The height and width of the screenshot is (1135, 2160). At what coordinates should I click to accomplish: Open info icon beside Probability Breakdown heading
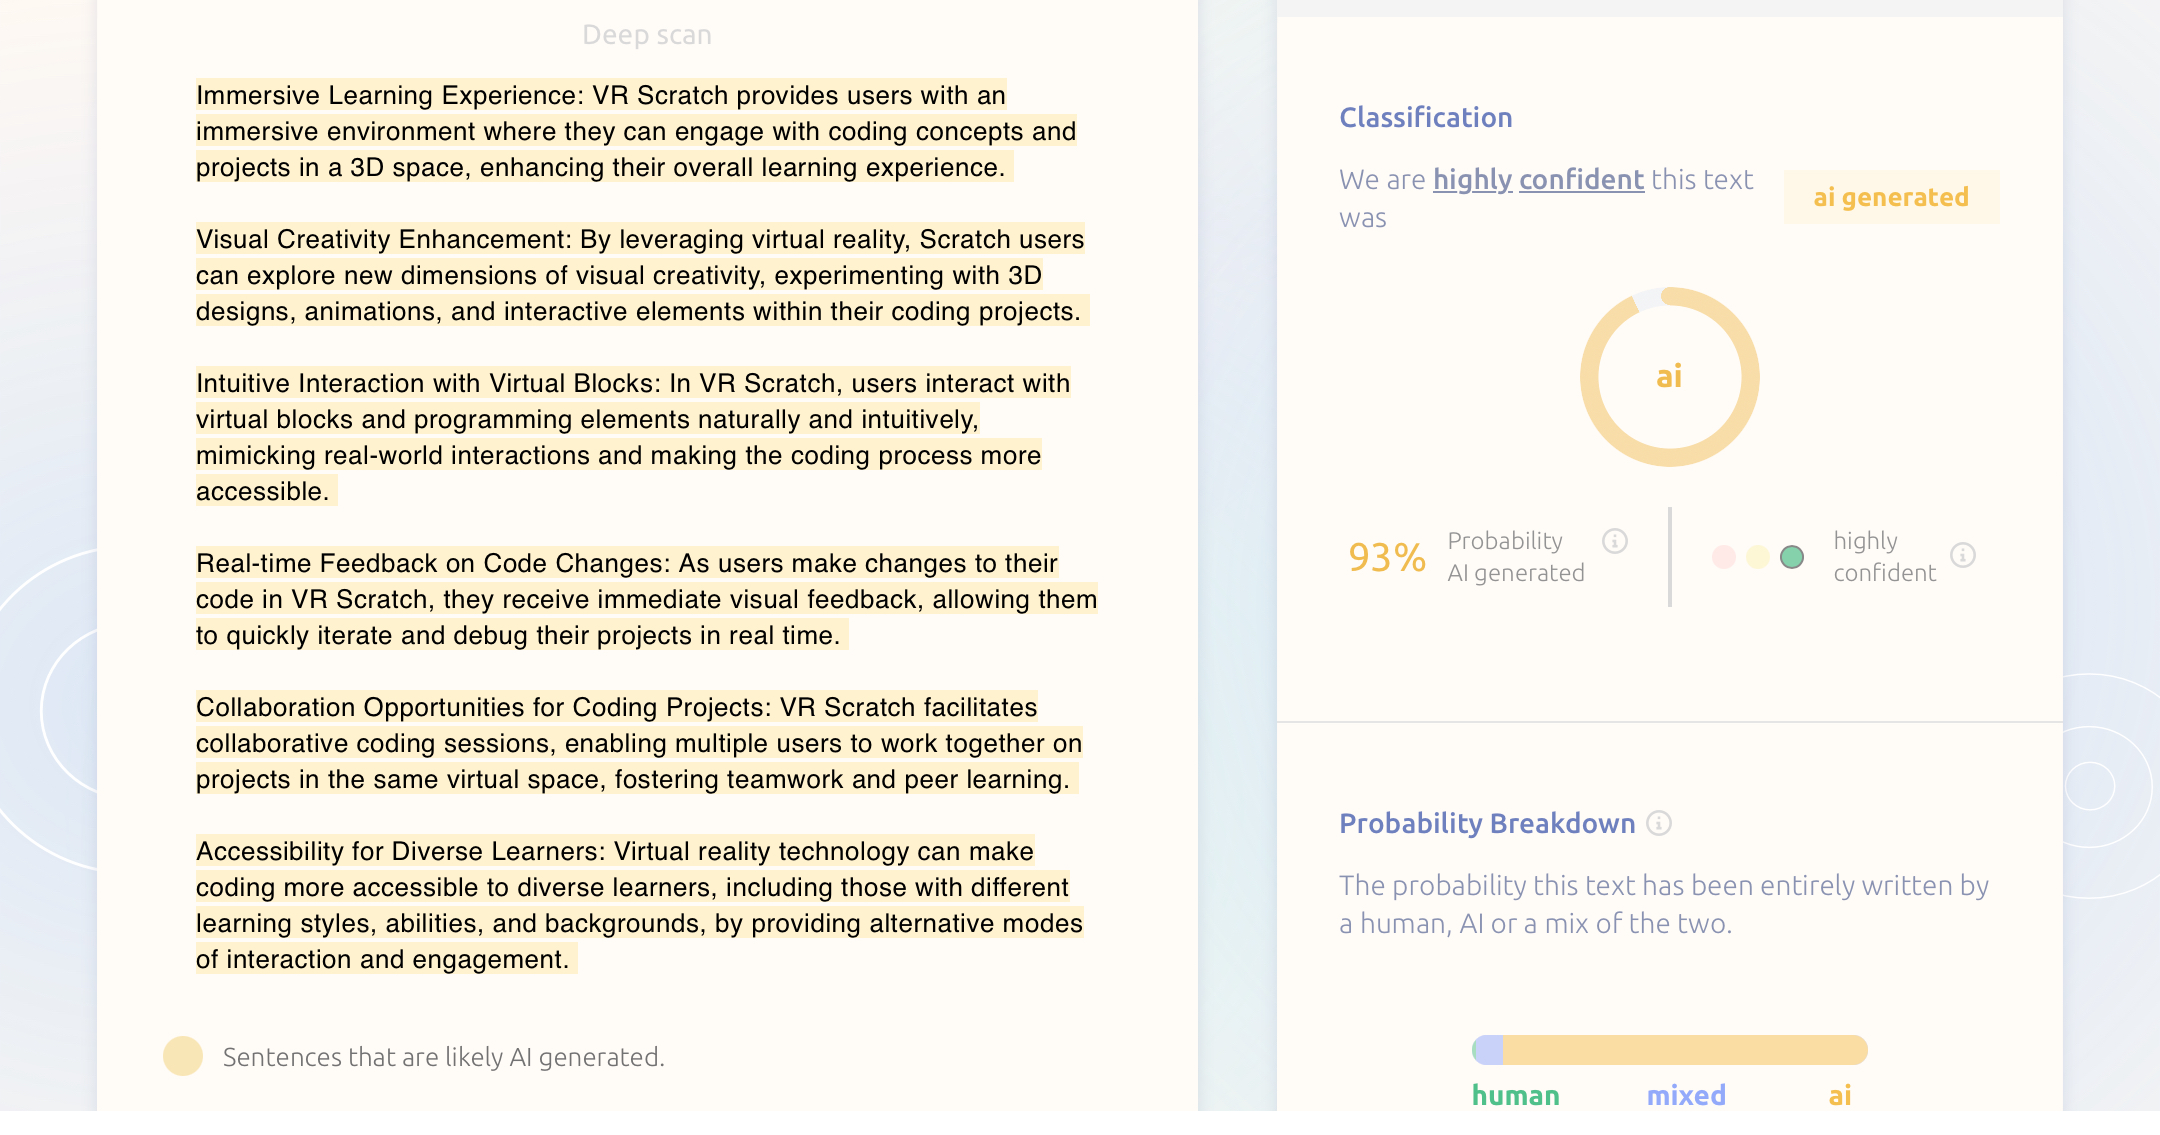click(1659, 823)
